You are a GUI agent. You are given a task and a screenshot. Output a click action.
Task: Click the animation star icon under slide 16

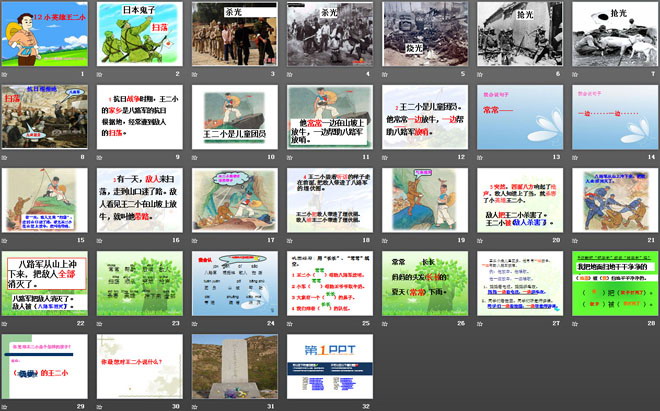[x=100, y=240]
